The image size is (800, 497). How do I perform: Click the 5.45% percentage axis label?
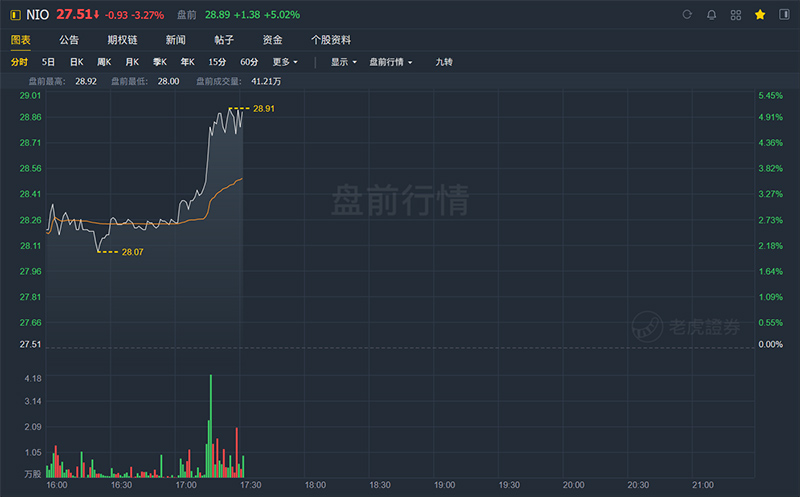pyautogui.click(x=770, y=95)
